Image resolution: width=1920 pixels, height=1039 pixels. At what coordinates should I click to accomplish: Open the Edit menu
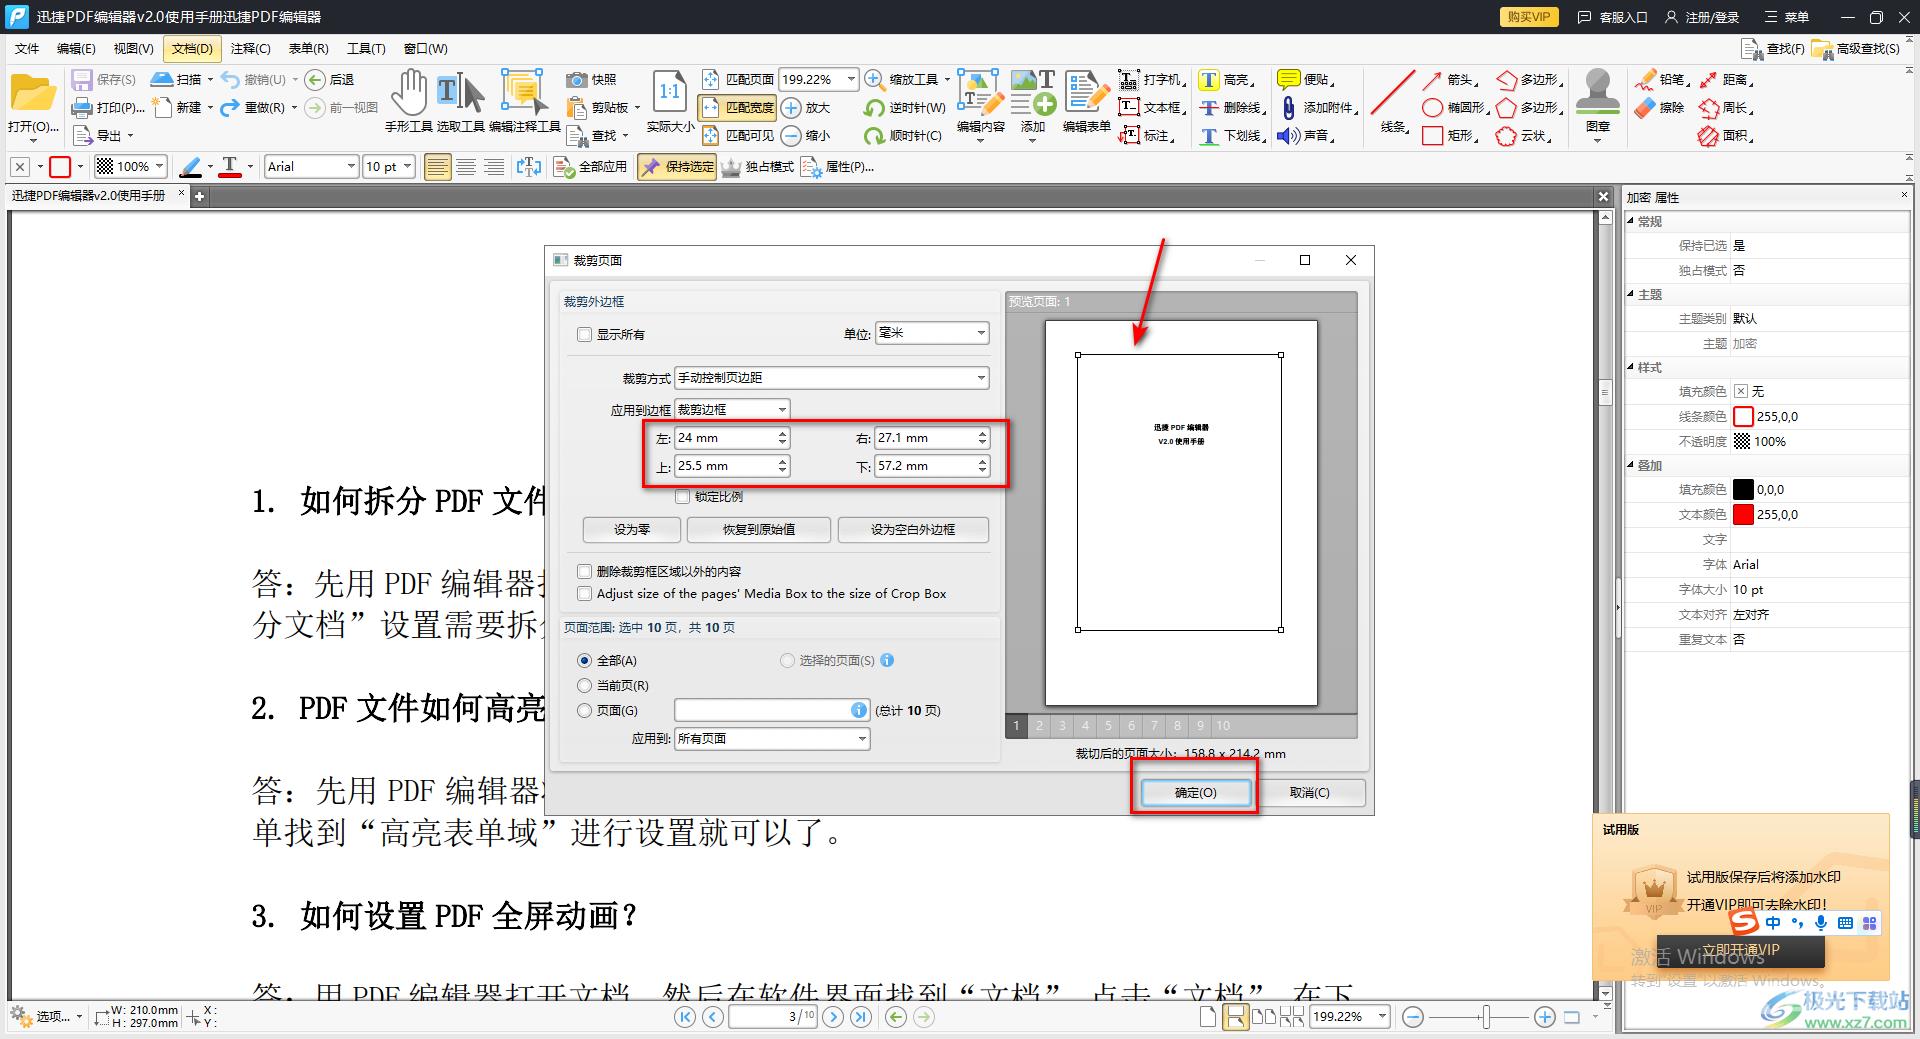coord(76,48)
